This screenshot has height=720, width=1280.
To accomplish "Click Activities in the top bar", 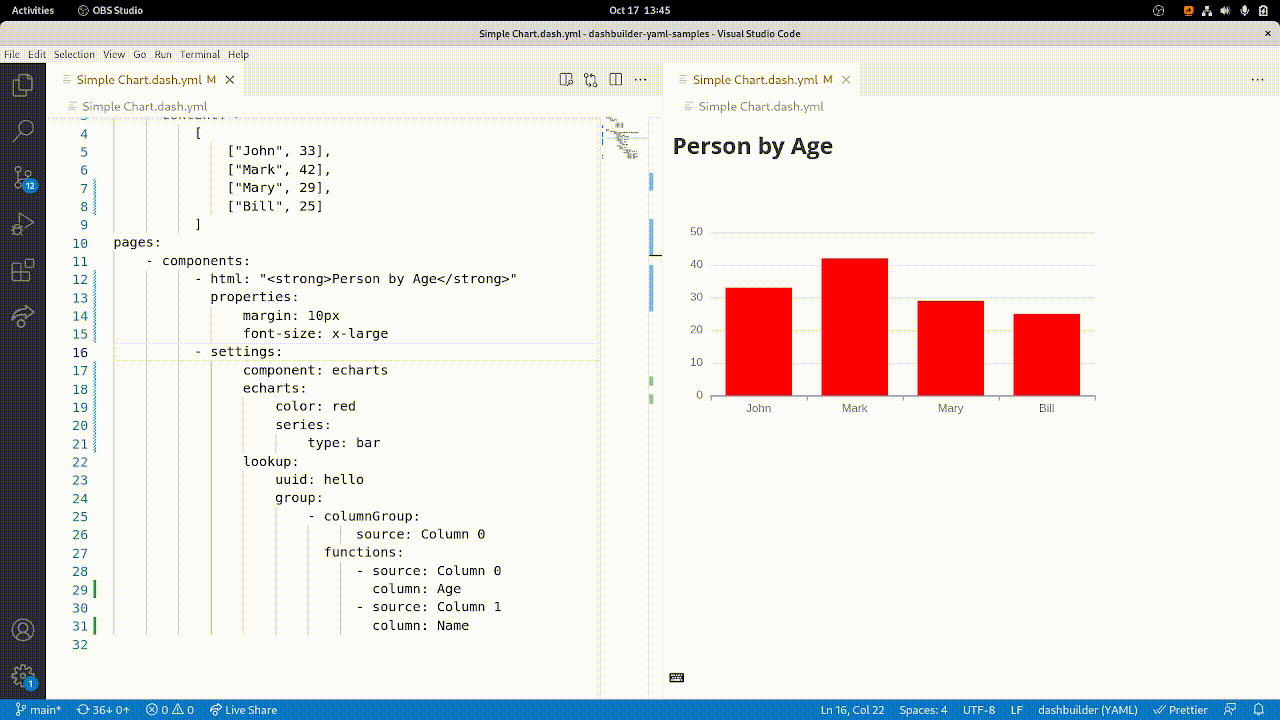I will (x=33, y=10).
